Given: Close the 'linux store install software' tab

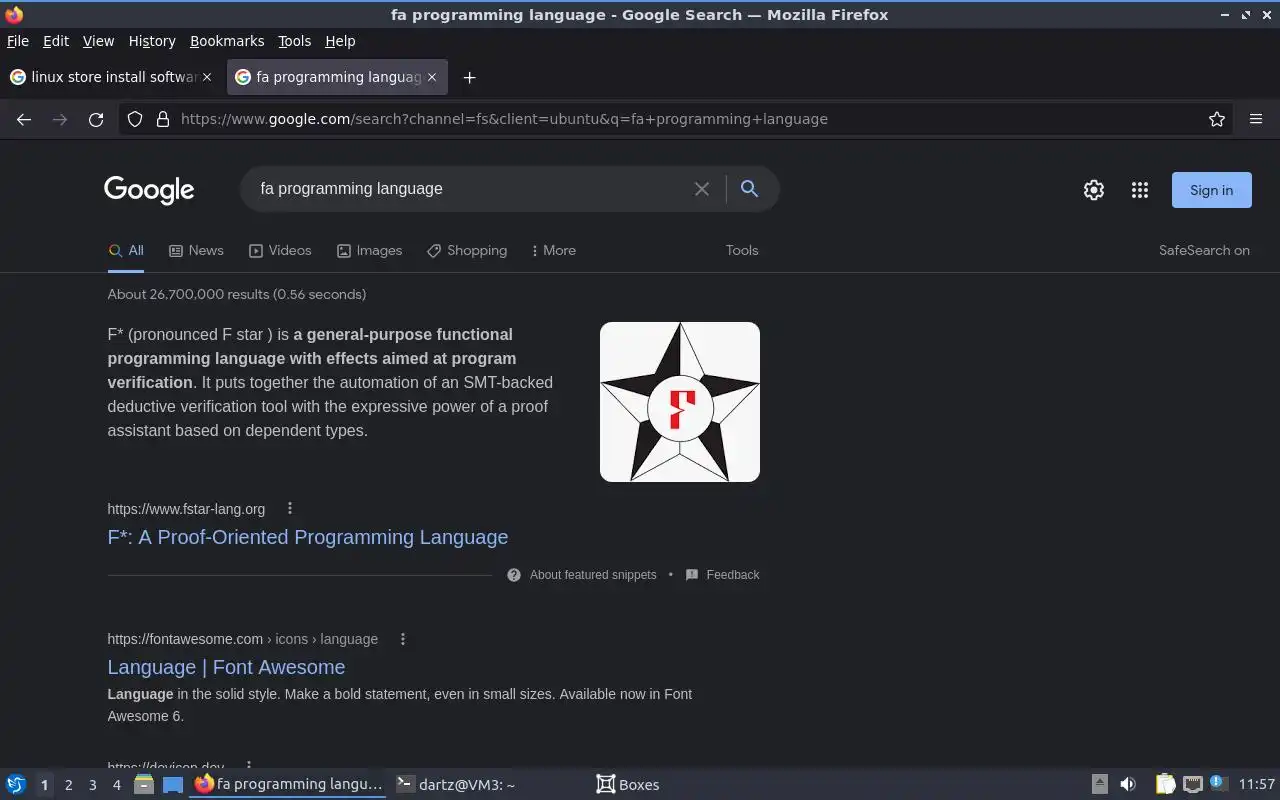Looking at the screenshot, I should tap(207, 77).
